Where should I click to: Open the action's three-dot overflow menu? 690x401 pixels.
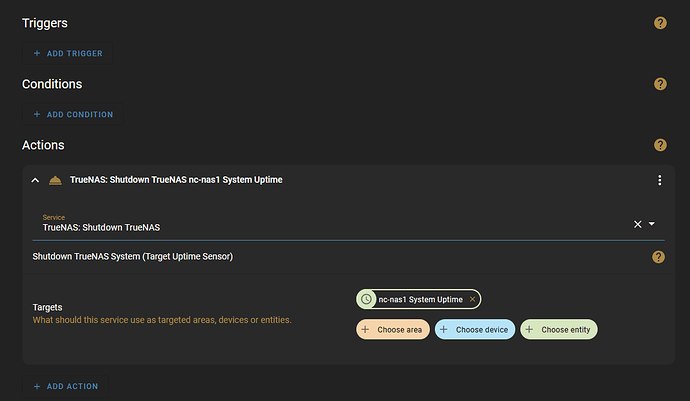point(659,180)
